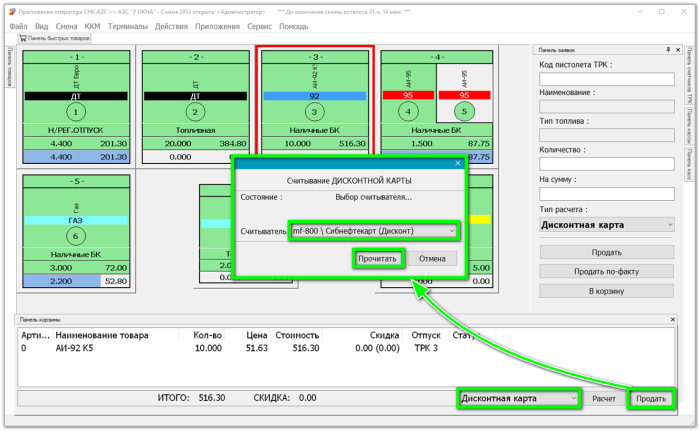Viewport: 700px width, 431px height.
Task: Open the Сервис menu
Action: 259,26
